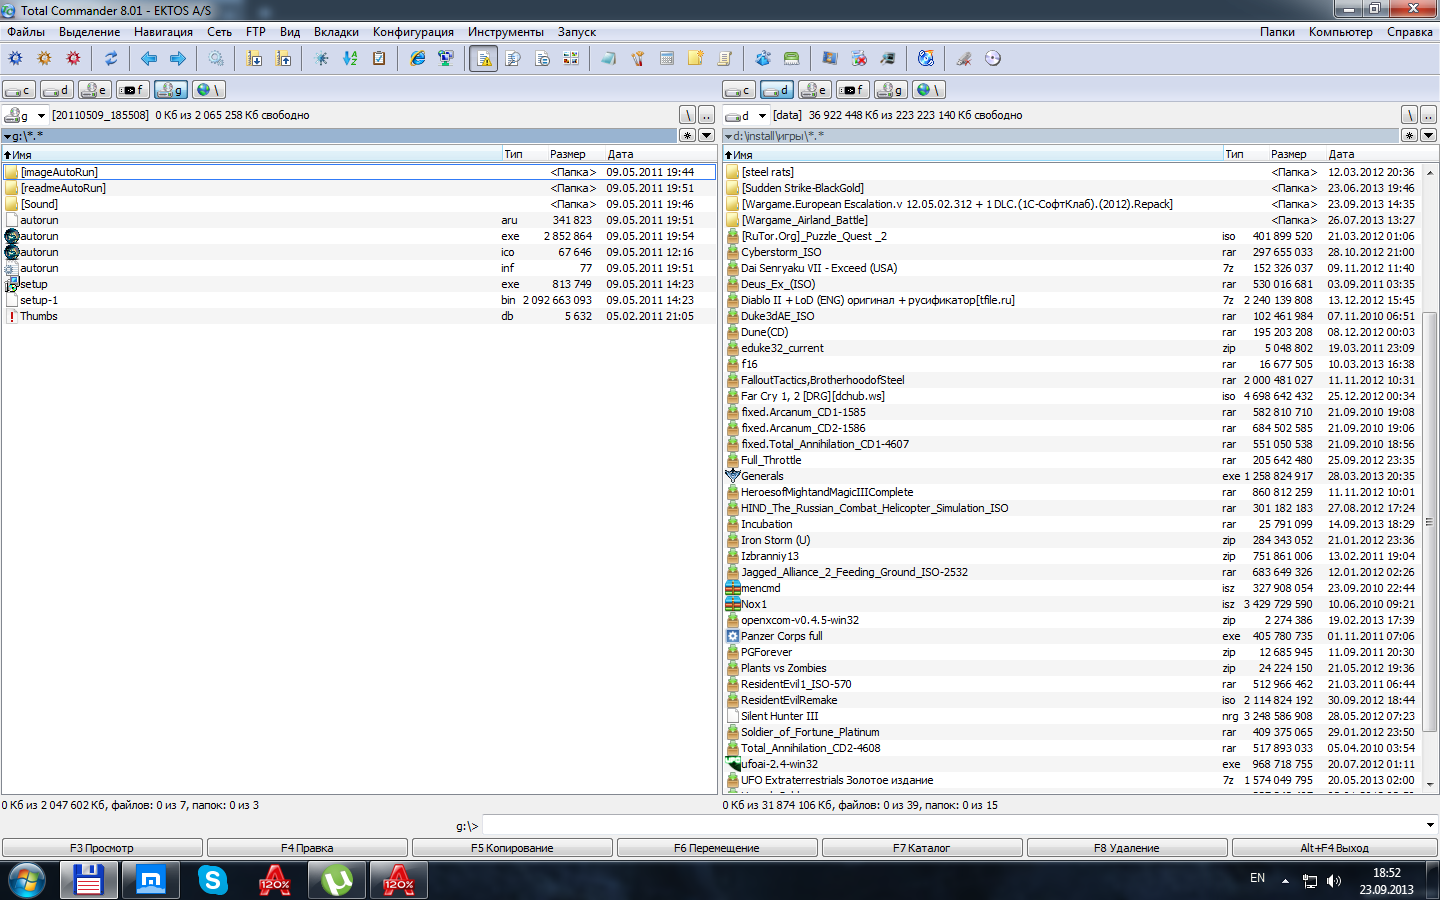The image size is (1440, 900).
Task: Open the Файлы menu
Action: click(26, 32)
